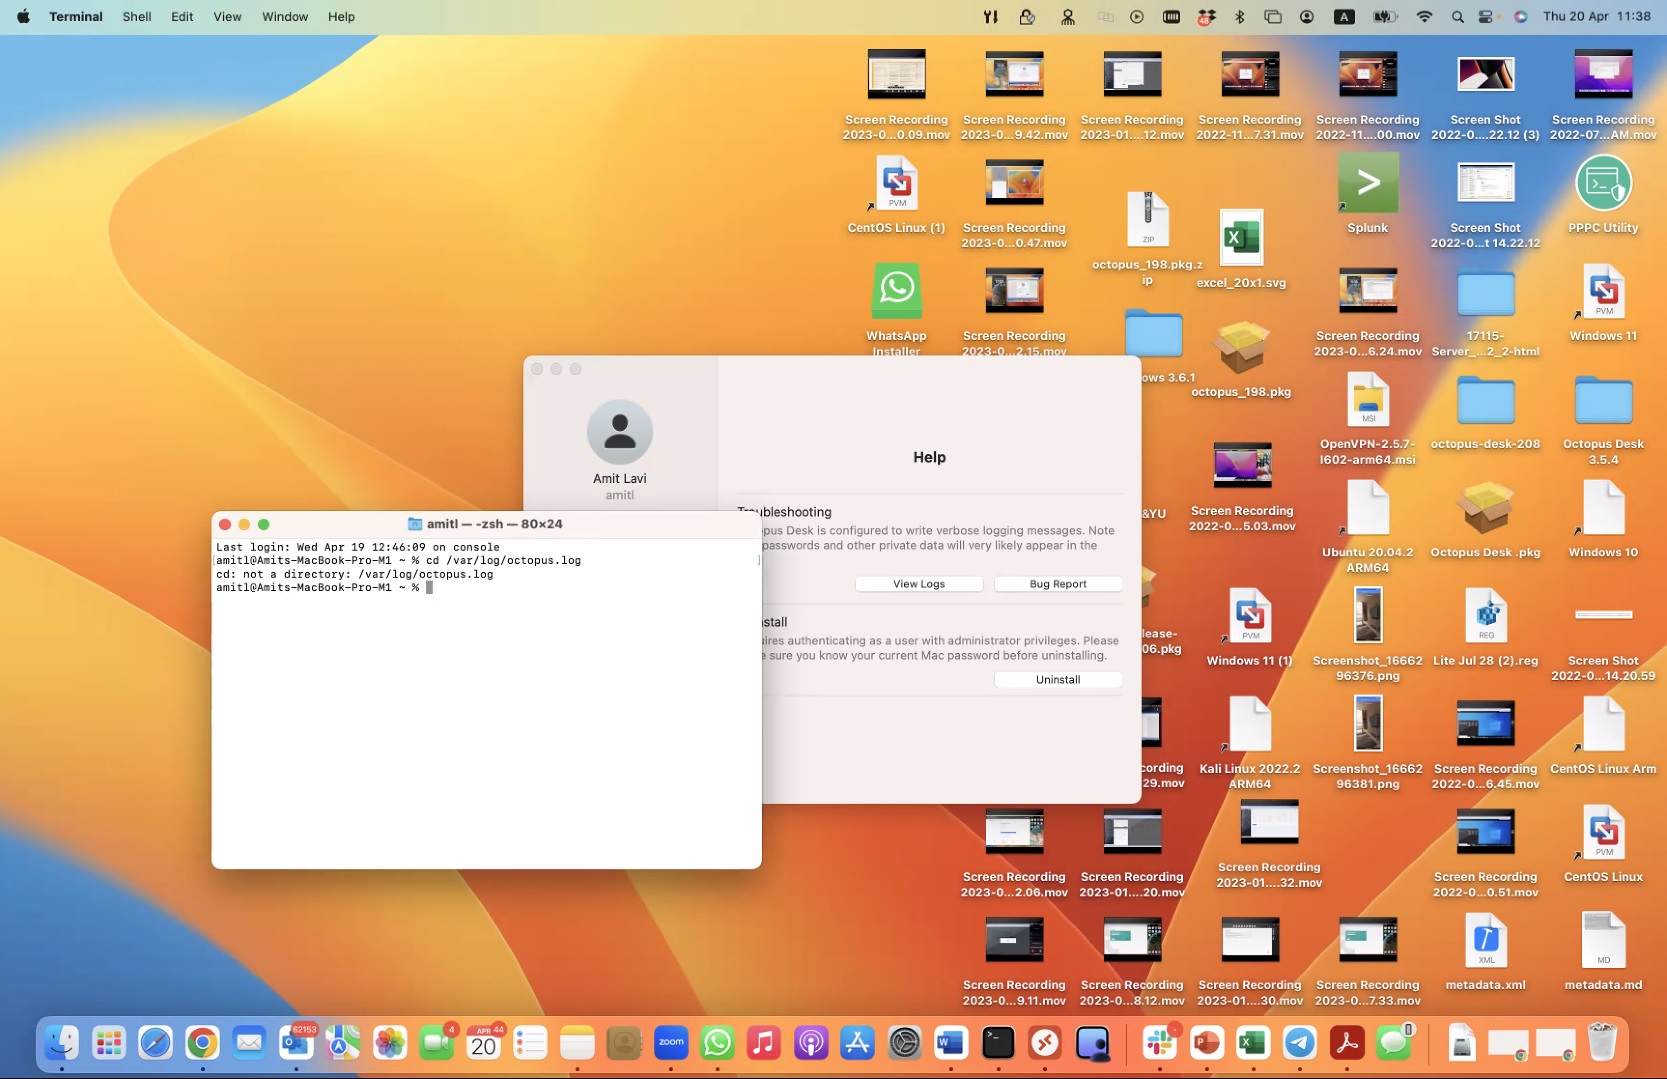The height and width of the screenshot is (1079, 1667).
Task: Open the Wi-Fi status menu
Action: [x=1424, y=17]
